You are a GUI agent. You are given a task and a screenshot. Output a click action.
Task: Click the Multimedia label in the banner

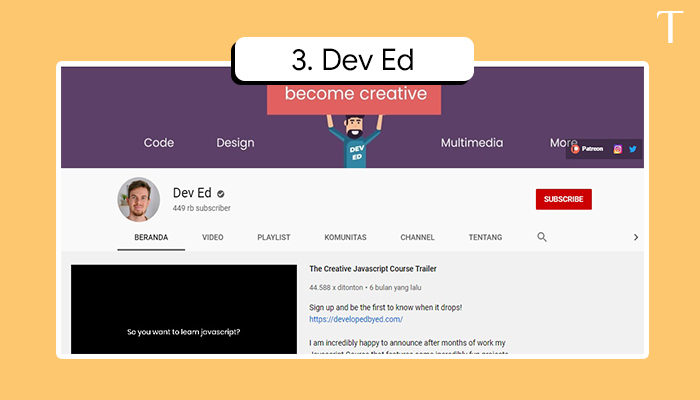[x=472, y=143]
